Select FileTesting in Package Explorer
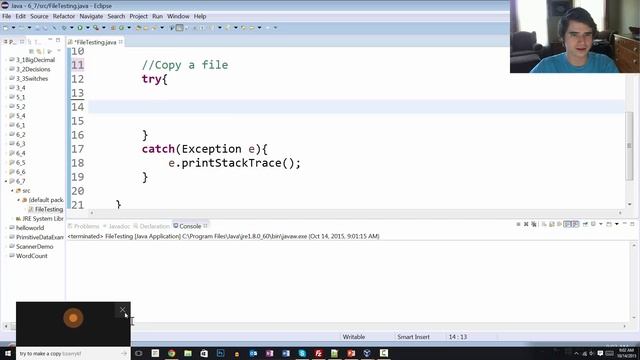 (x=46, y=209)
